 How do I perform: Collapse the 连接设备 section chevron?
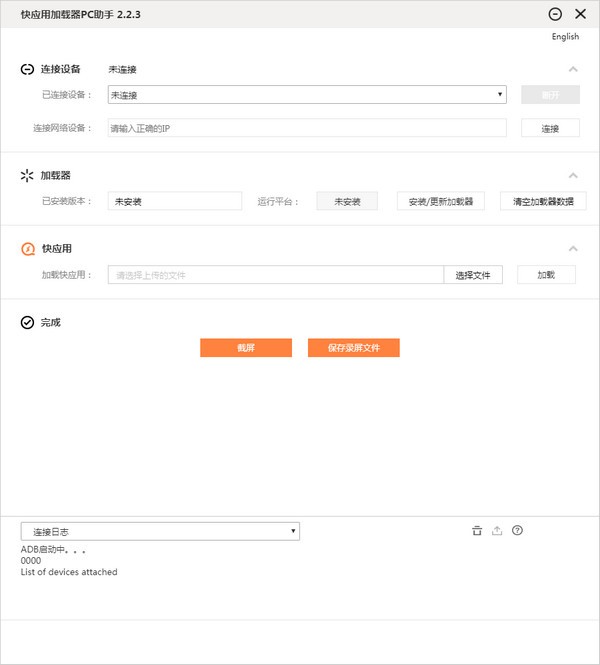(x=573, y=70)
